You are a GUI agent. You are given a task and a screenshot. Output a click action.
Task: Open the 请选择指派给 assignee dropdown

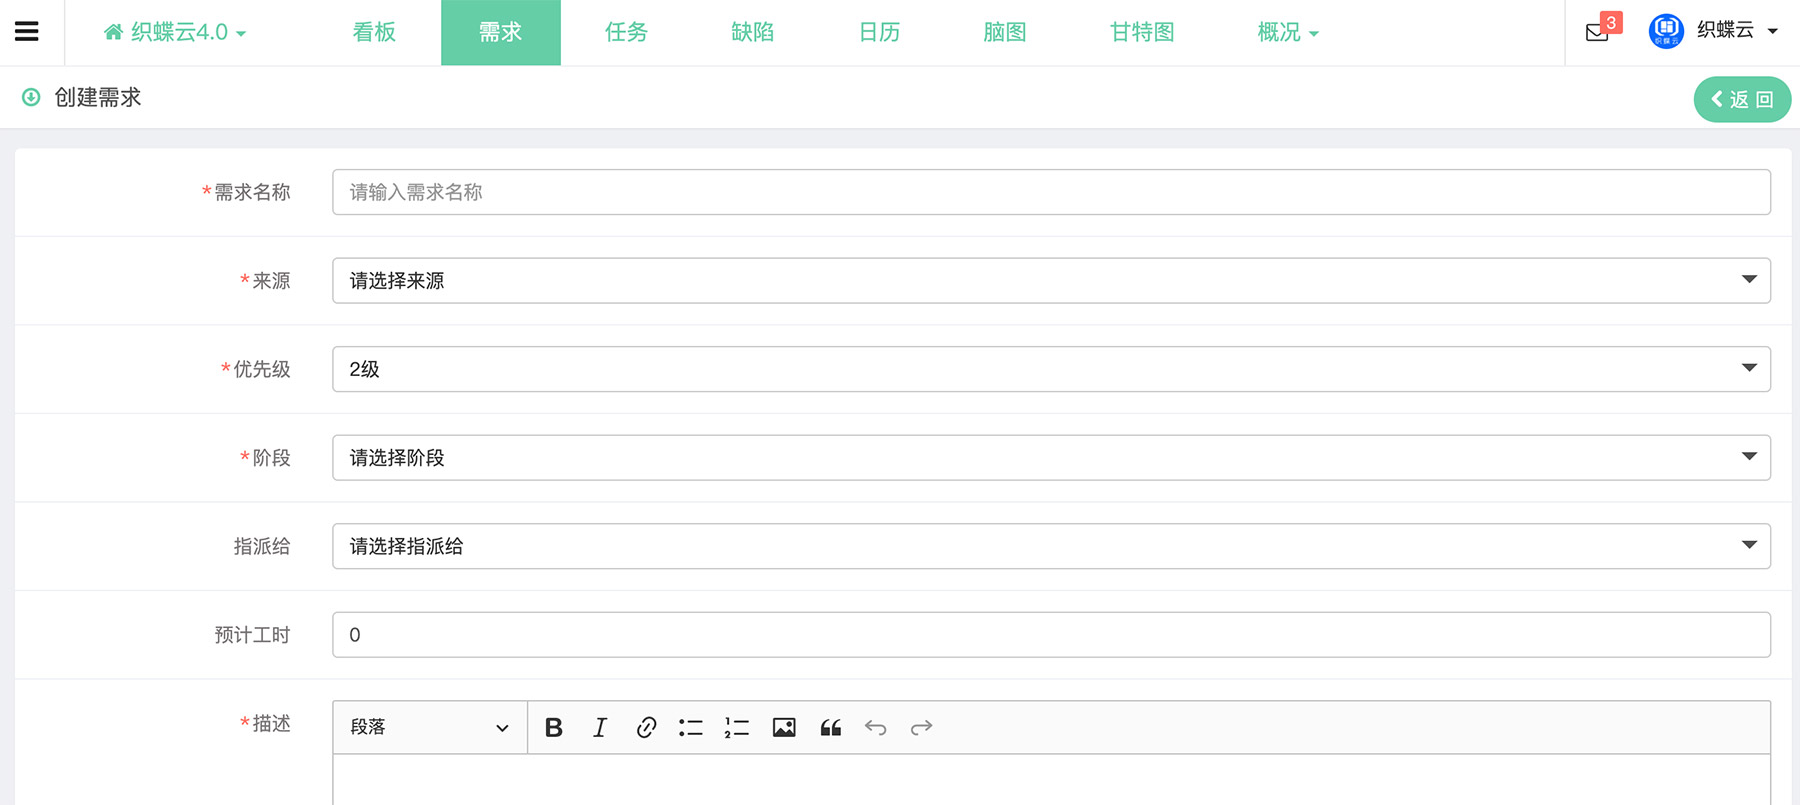[x=1051, y=546]
